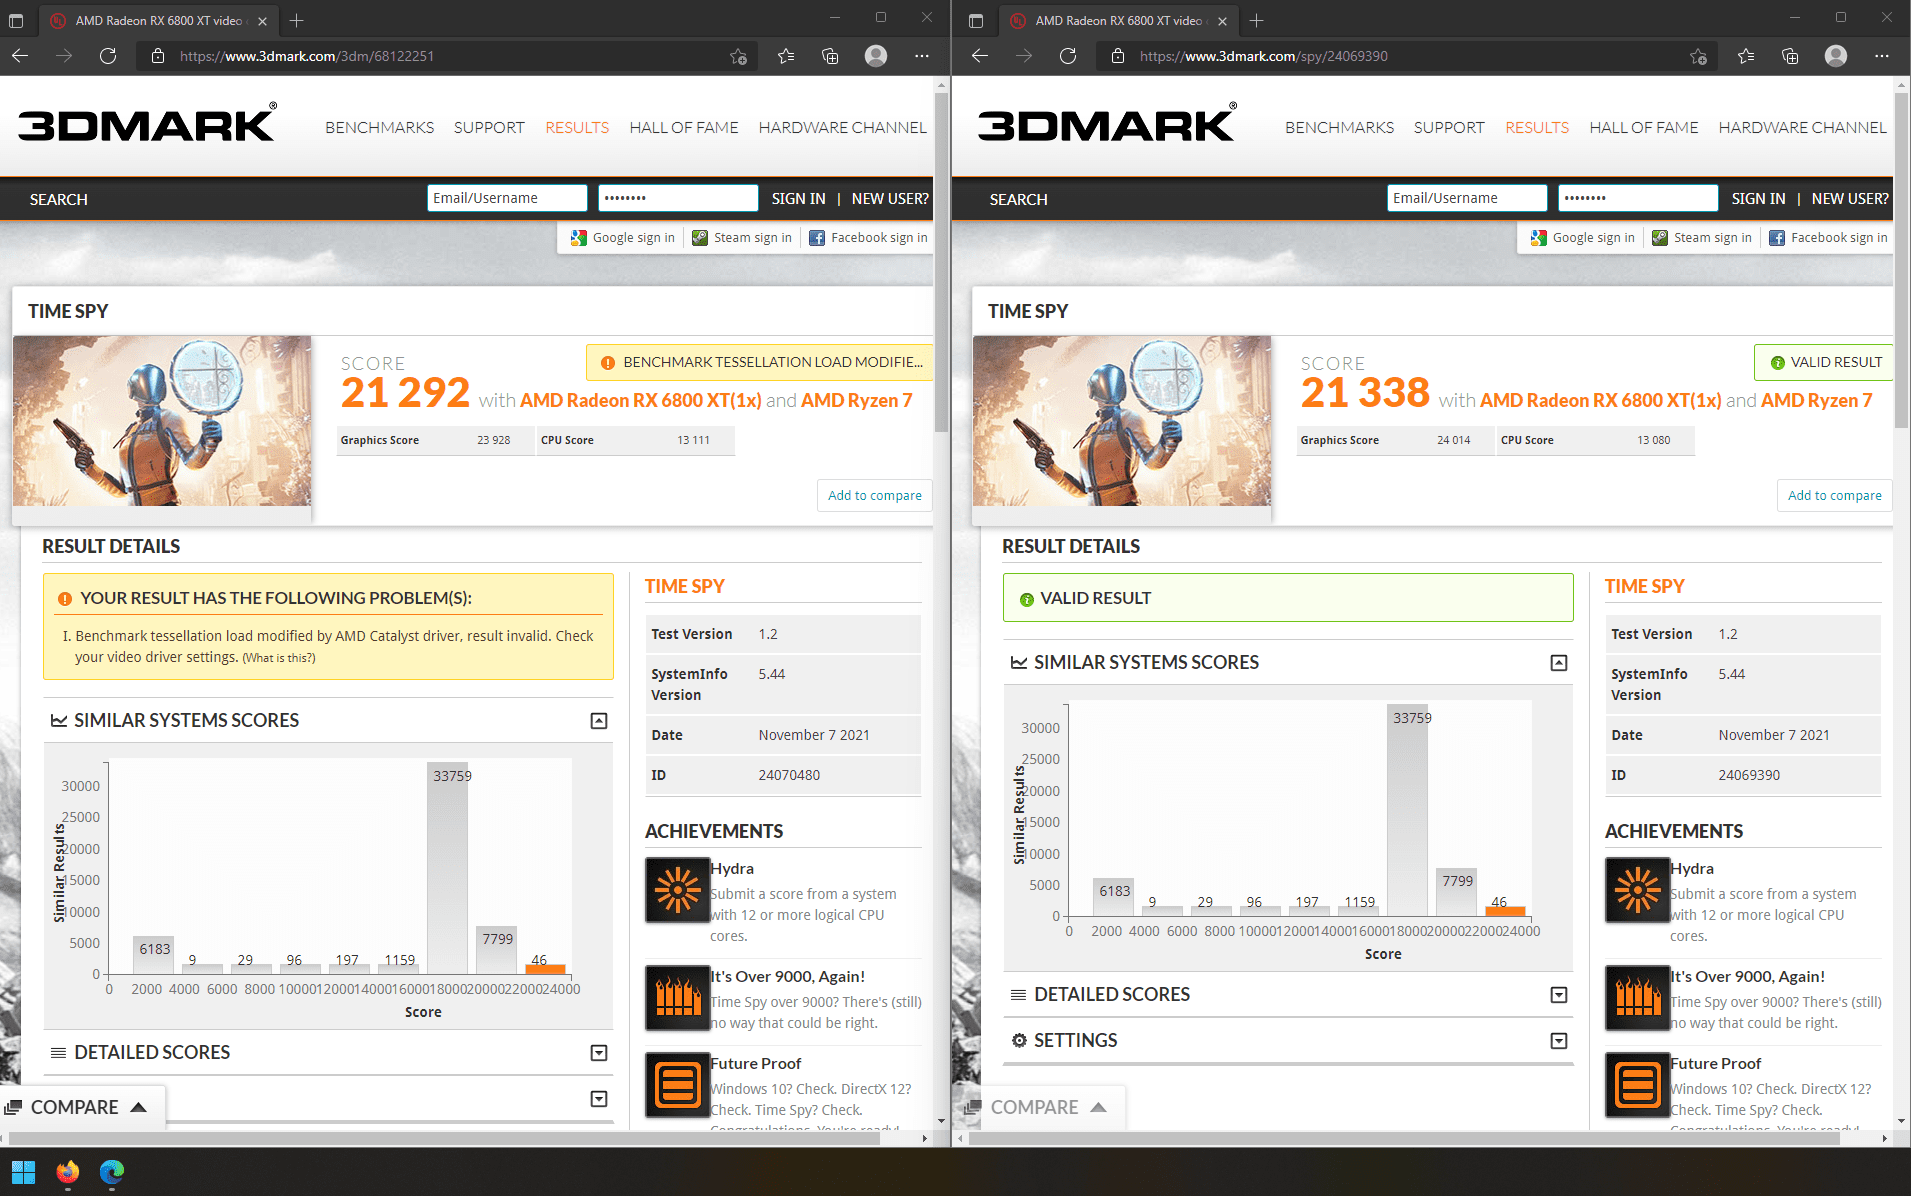Add left page to favorites star
Viewport: 1911px width, 1196px height.
pyautogui.click(x=738, y=56)
